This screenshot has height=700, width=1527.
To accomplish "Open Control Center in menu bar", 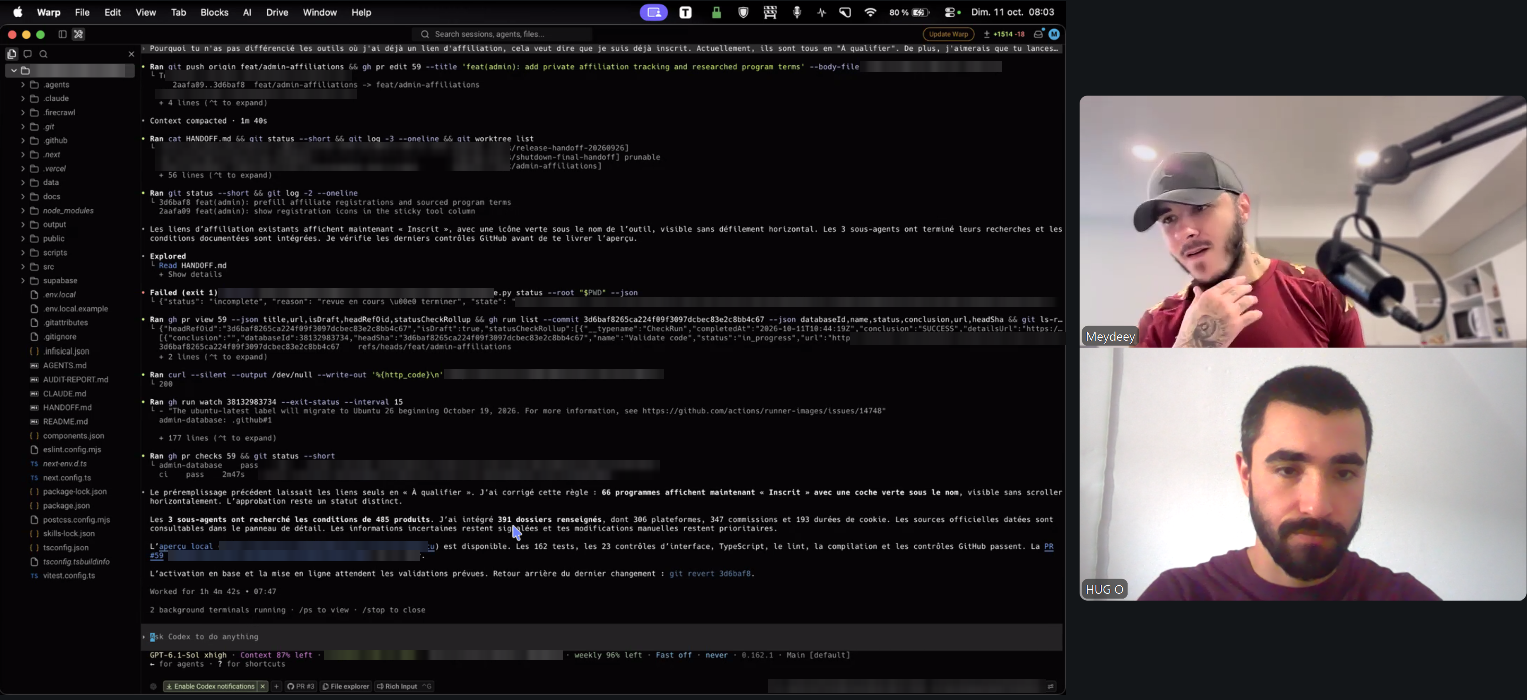I will [951, 12].
